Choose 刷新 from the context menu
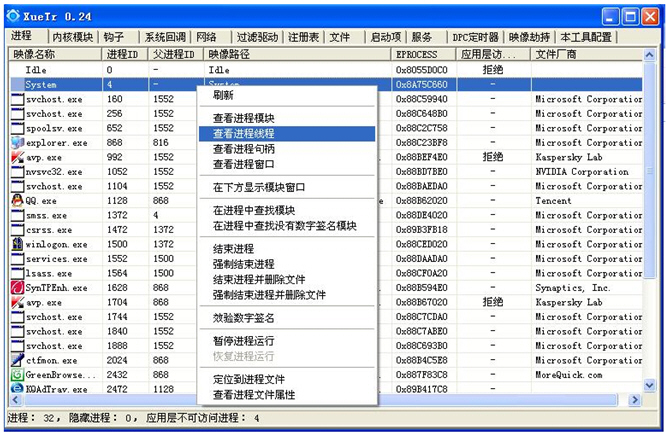 coord(223,96)
